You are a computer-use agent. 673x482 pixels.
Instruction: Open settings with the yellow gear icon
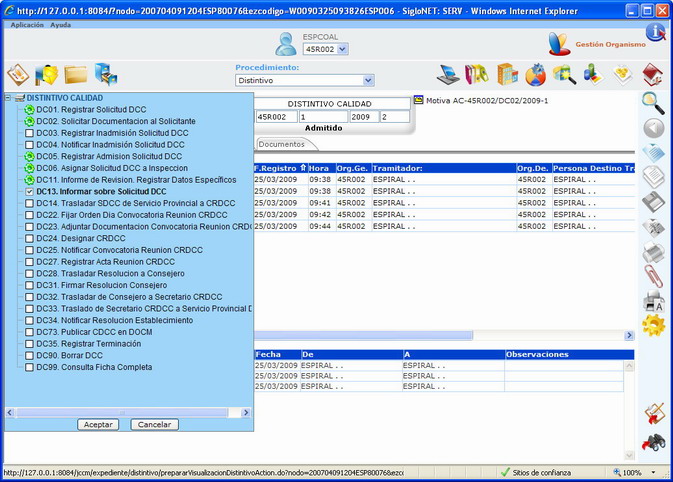coord(653,325)
